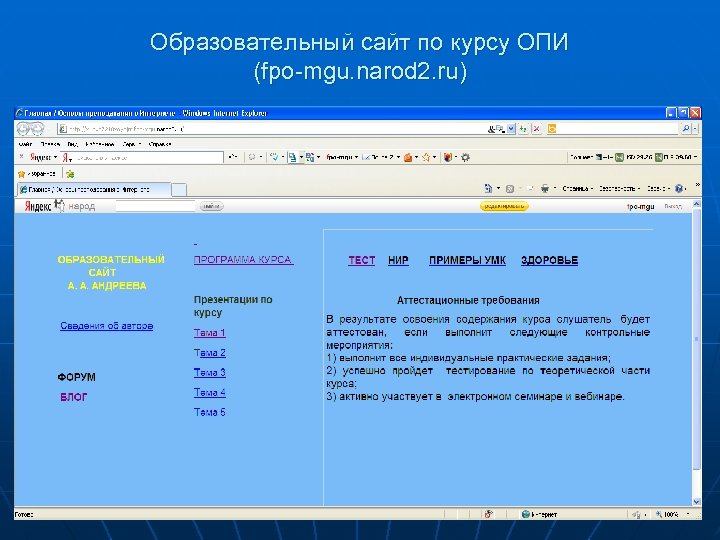Open Yandex bar settings gear icon
The width and height of the screenshot is (720, 540).
(x=465, y=158)
